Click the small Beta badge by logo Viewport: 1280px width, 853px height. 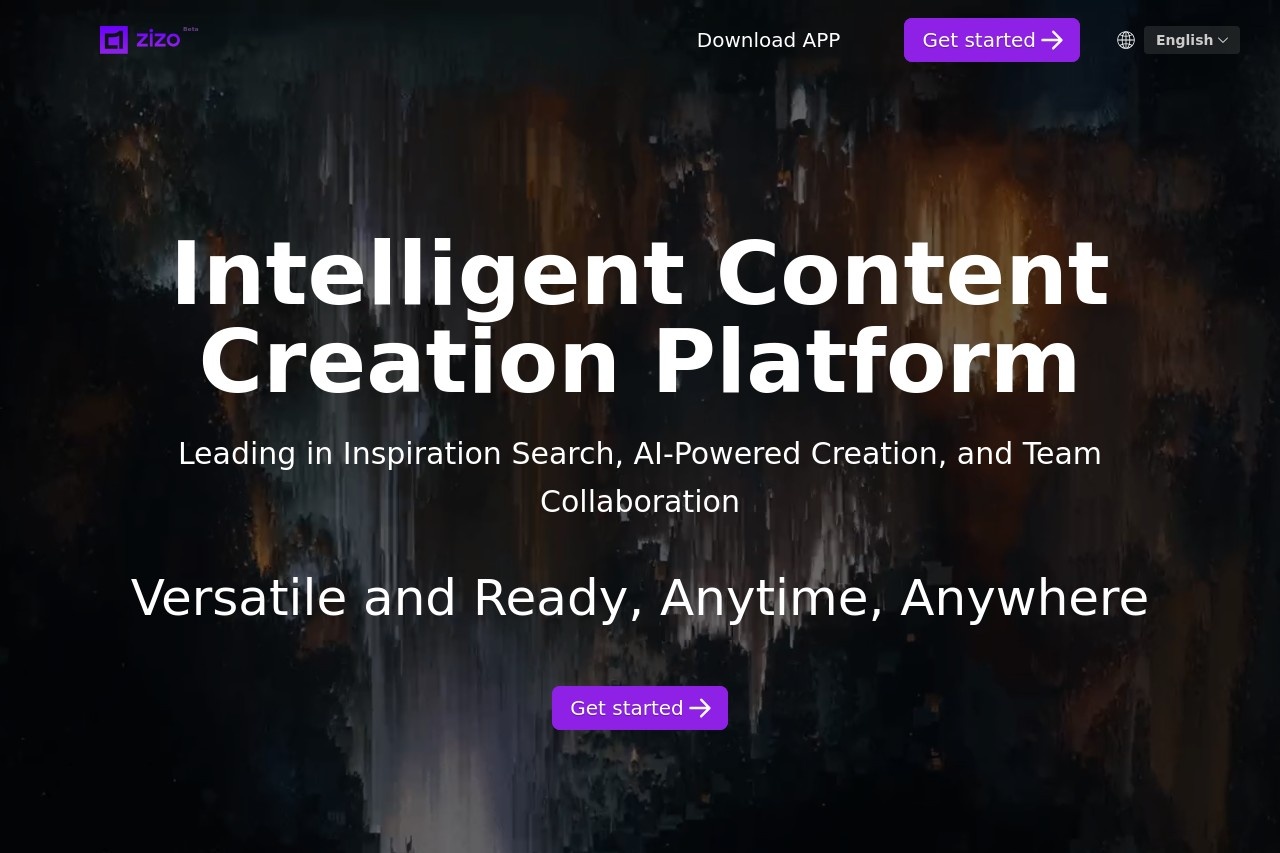(190, 29)
